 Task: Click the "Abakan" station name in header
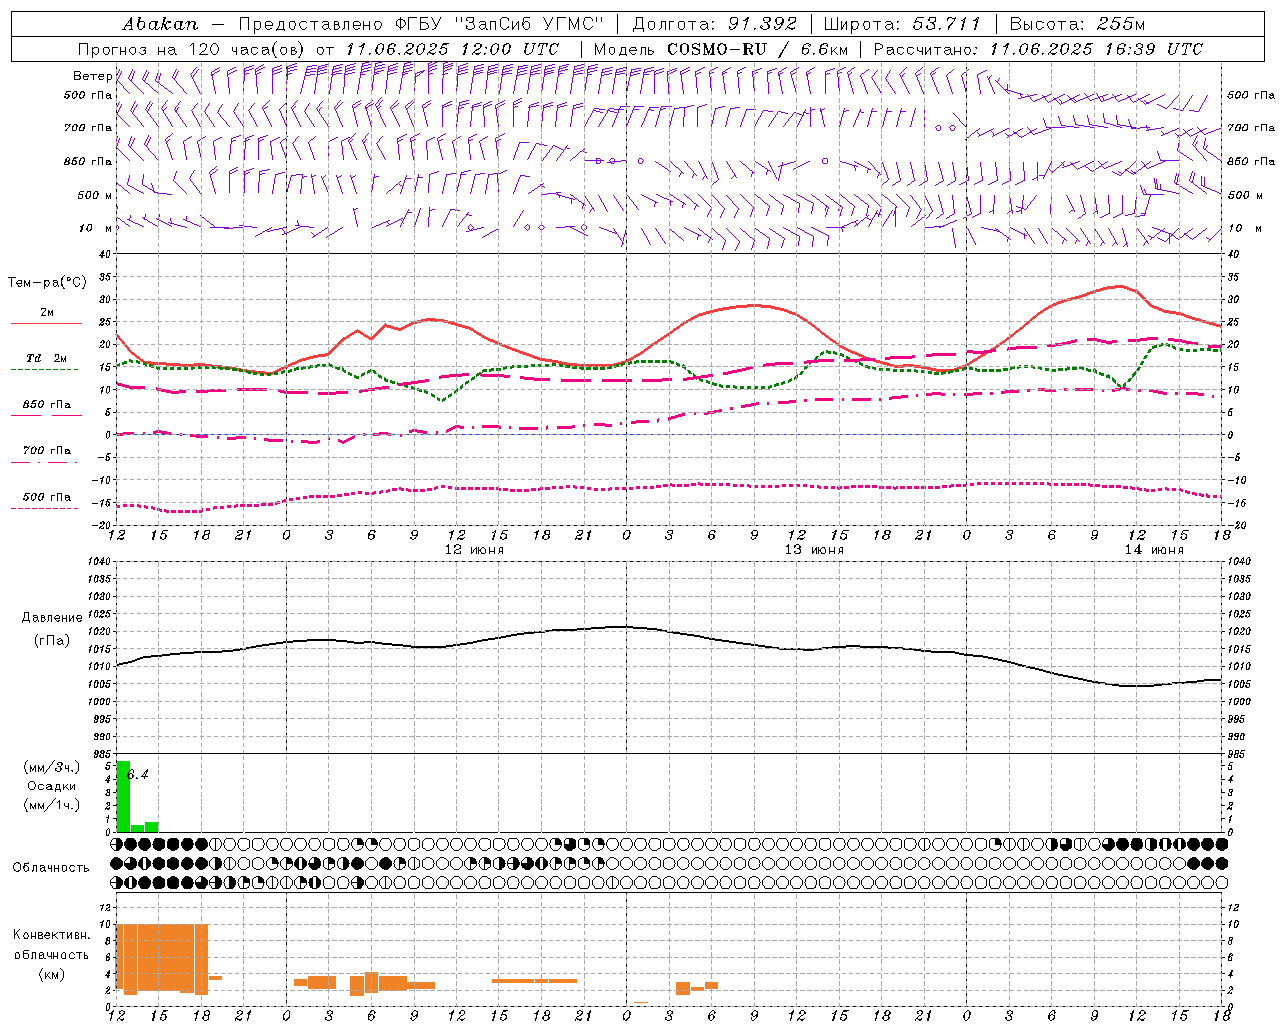coord(160,24)
